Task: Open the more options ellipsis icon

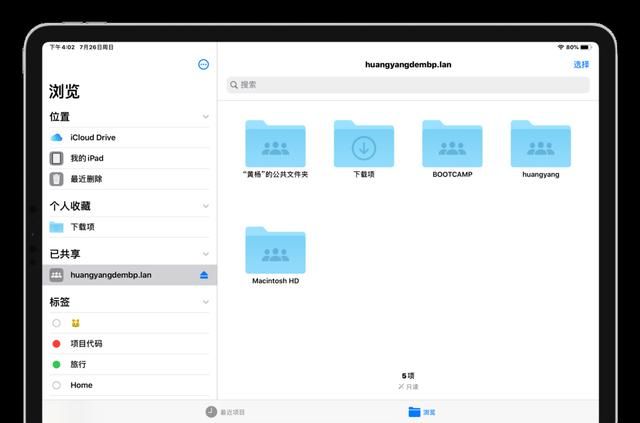Action: click(203, 65)
